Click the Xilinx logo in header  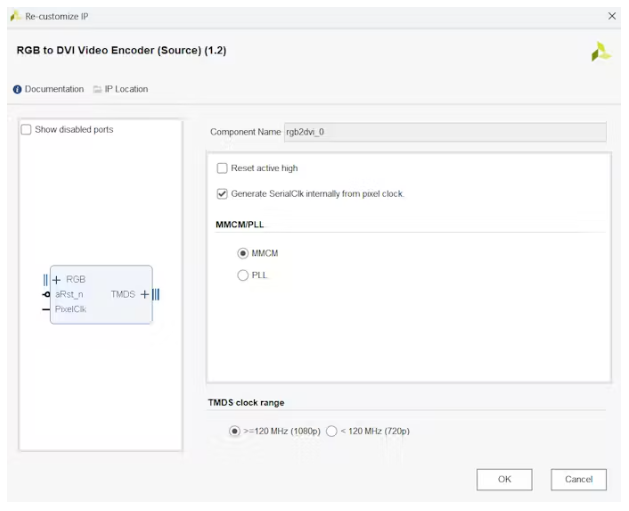point(600,52)
